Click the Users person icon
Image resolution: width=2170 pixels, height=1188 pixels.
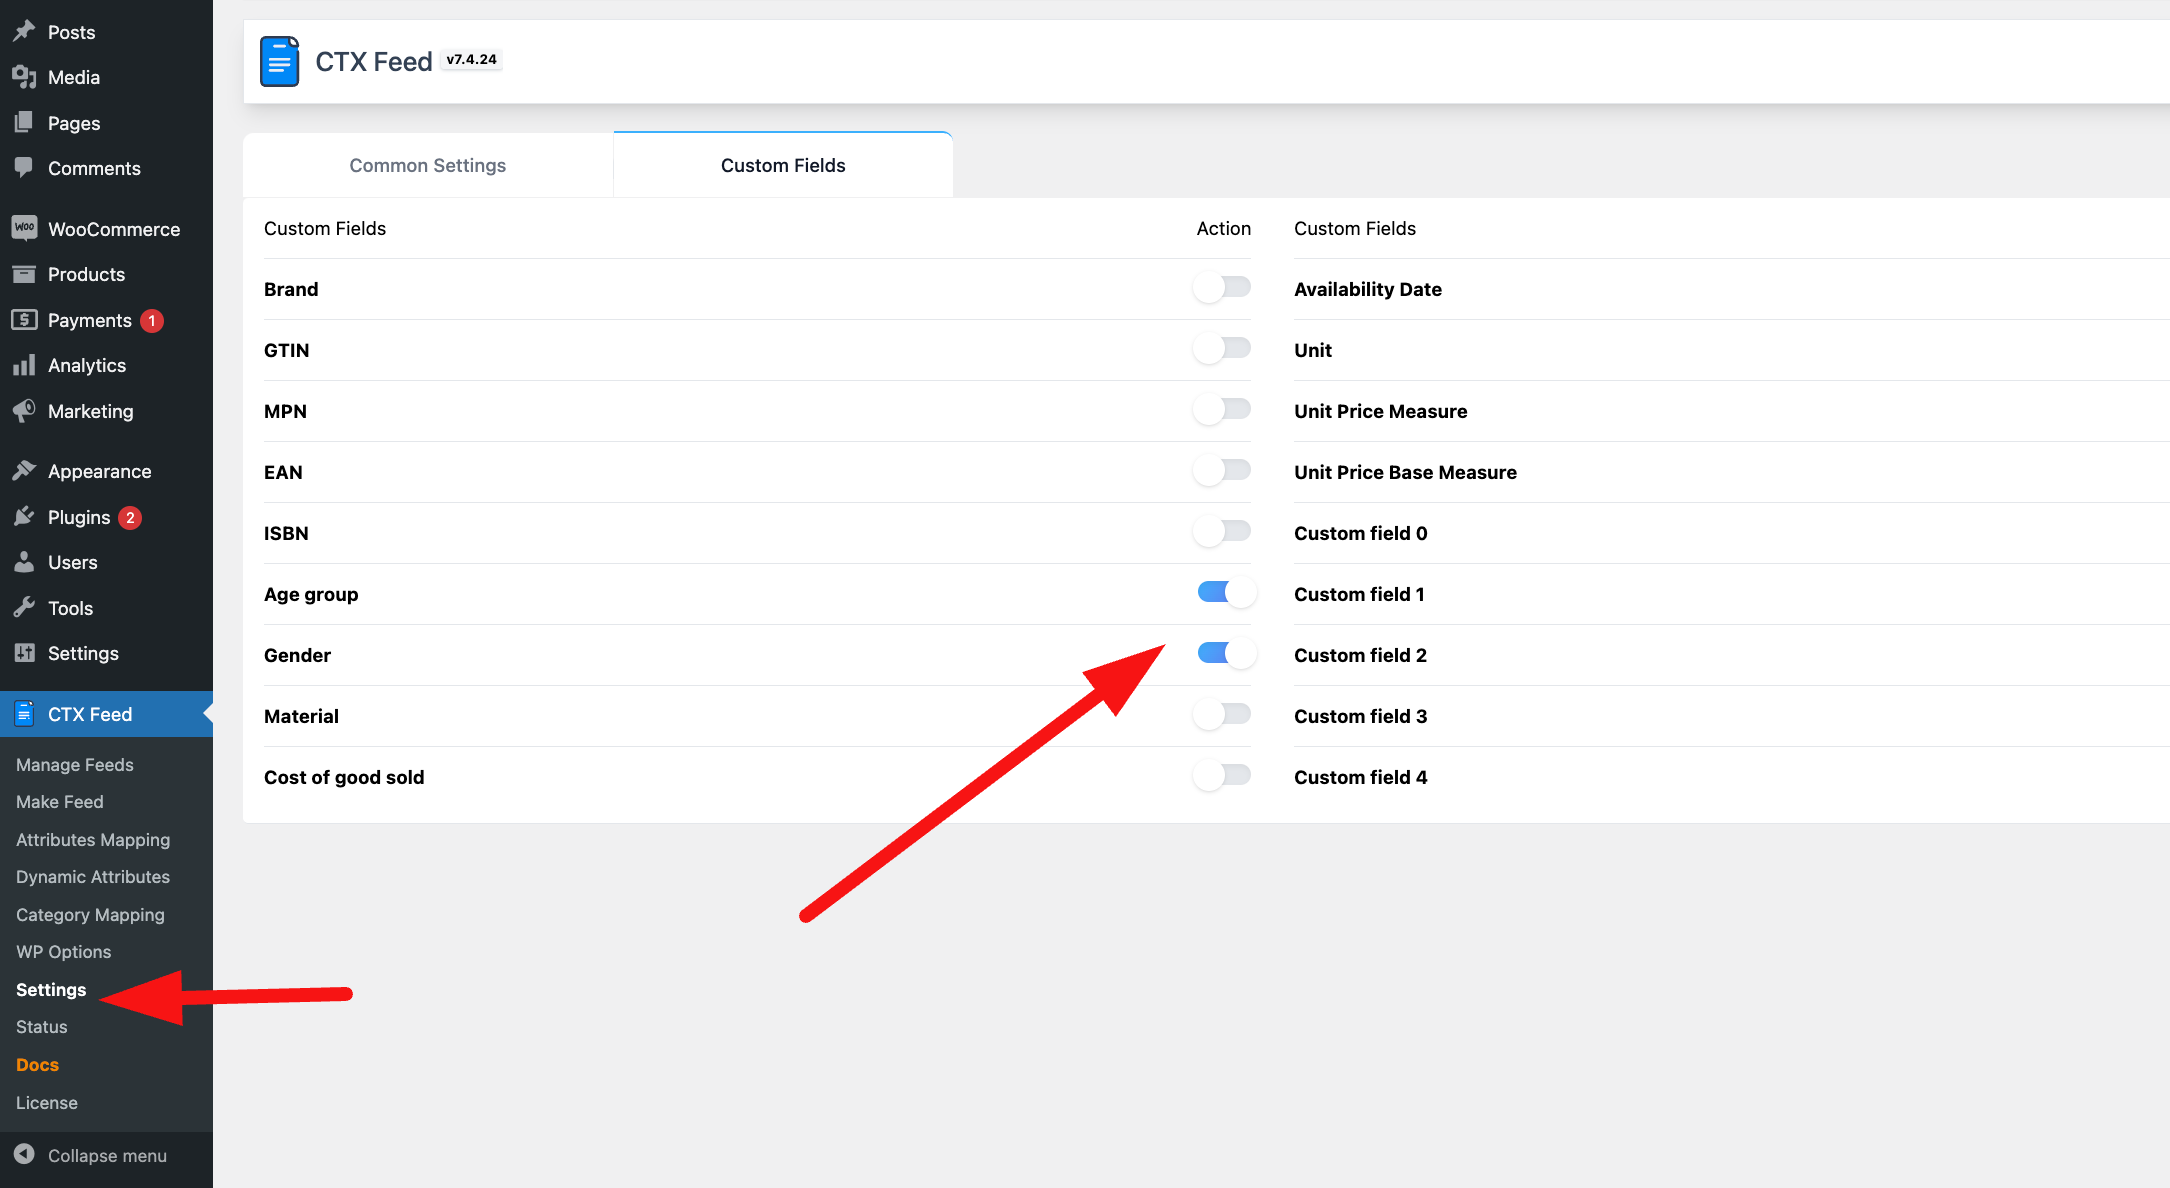click(24, 562)
